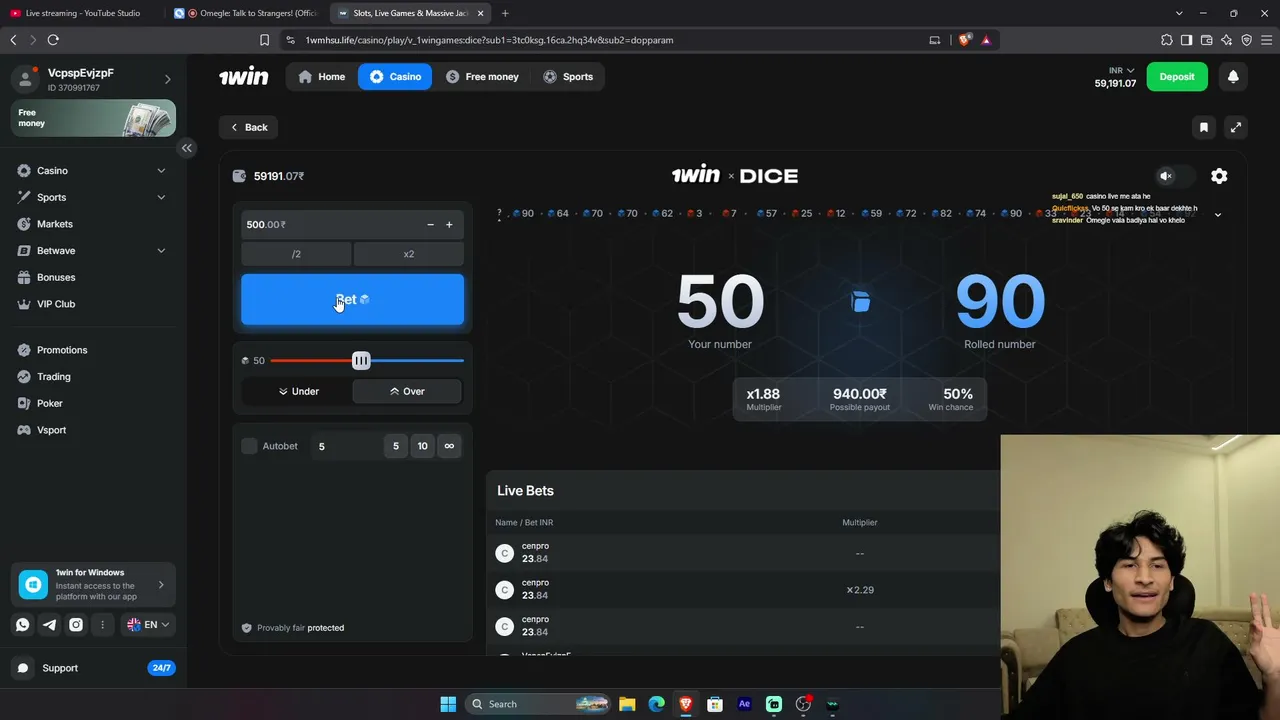Click the dice number slider handle
Screen dimensions: 1280x720
coord(361,361)
